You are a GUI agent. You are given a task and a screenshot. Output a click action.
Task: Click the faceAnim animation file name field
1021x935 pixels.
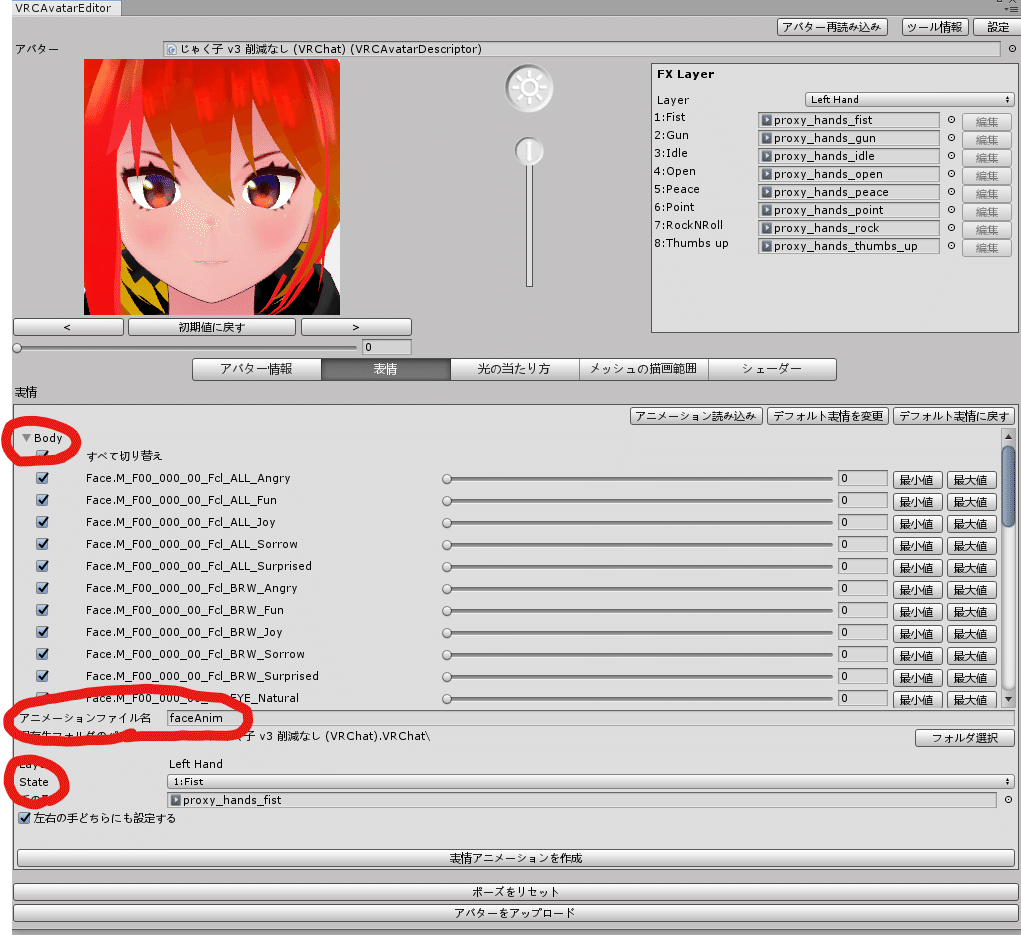(591, 718)
